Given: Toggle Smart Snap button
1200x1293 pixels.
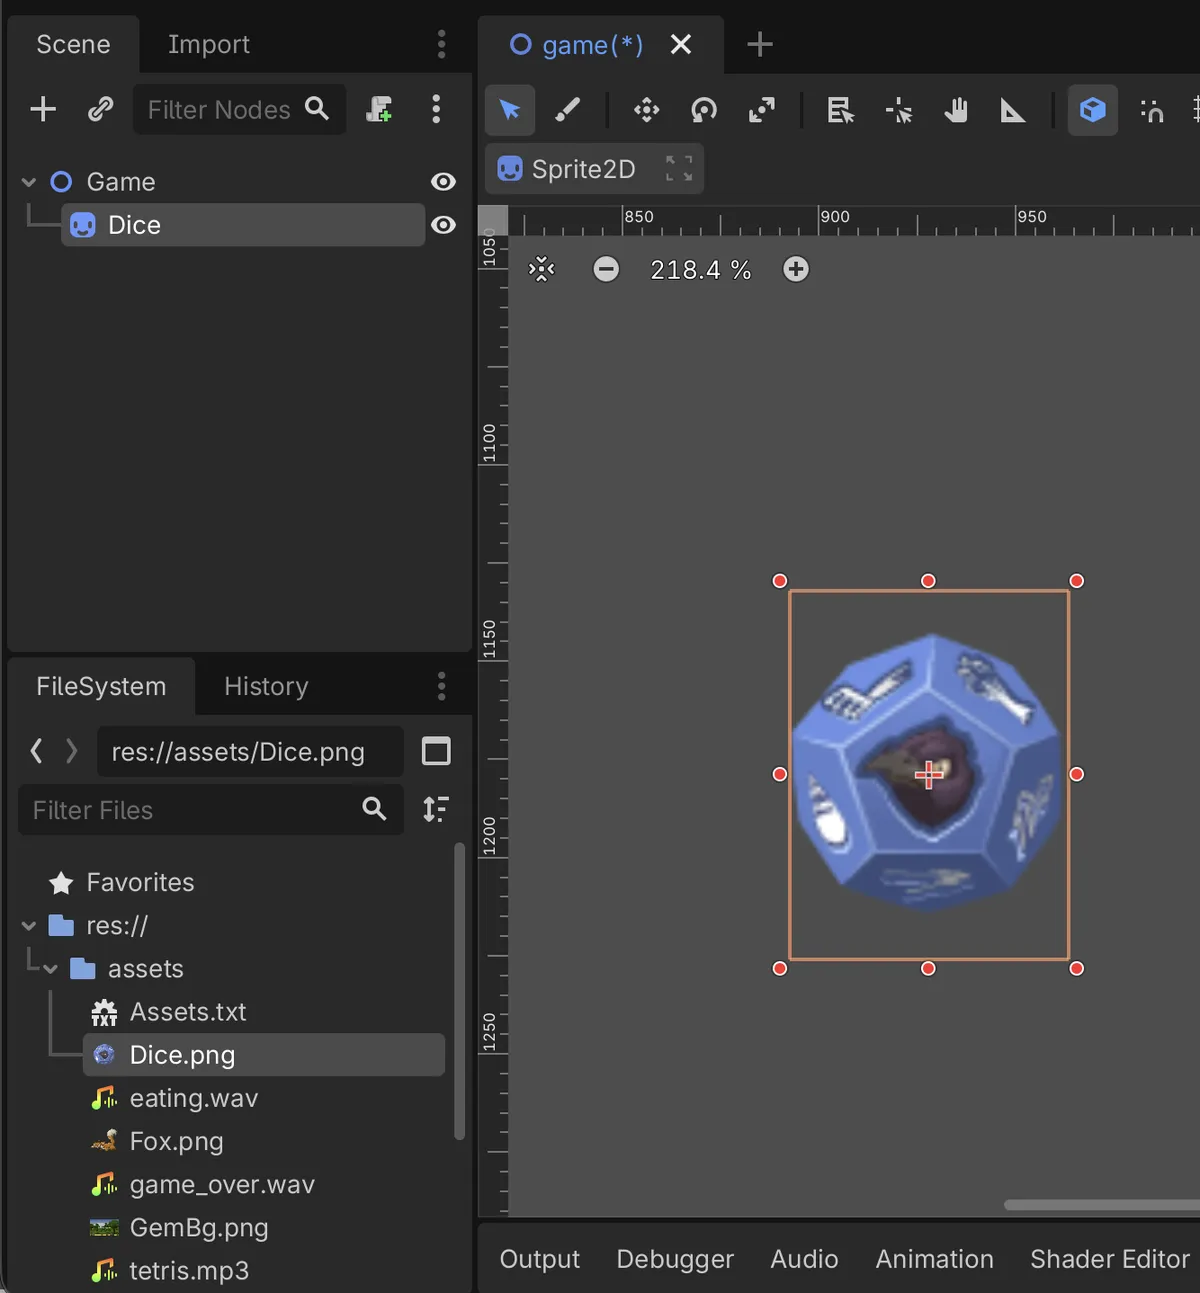Looking at the screenshot, I should point(1151,110).
